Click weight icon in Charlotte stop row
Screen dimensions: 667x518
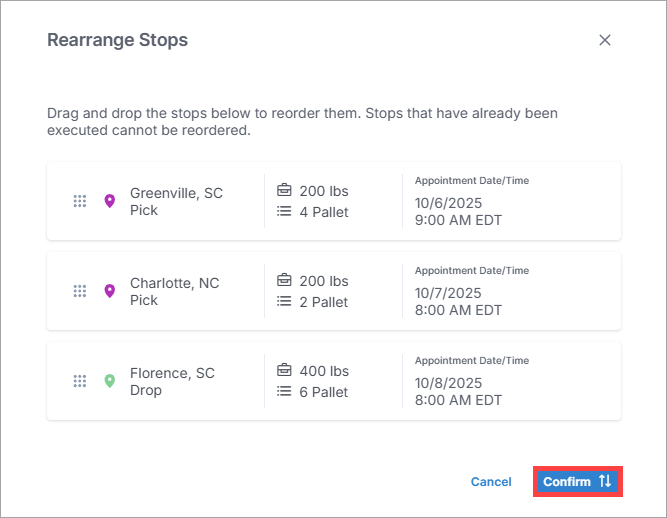284,281
